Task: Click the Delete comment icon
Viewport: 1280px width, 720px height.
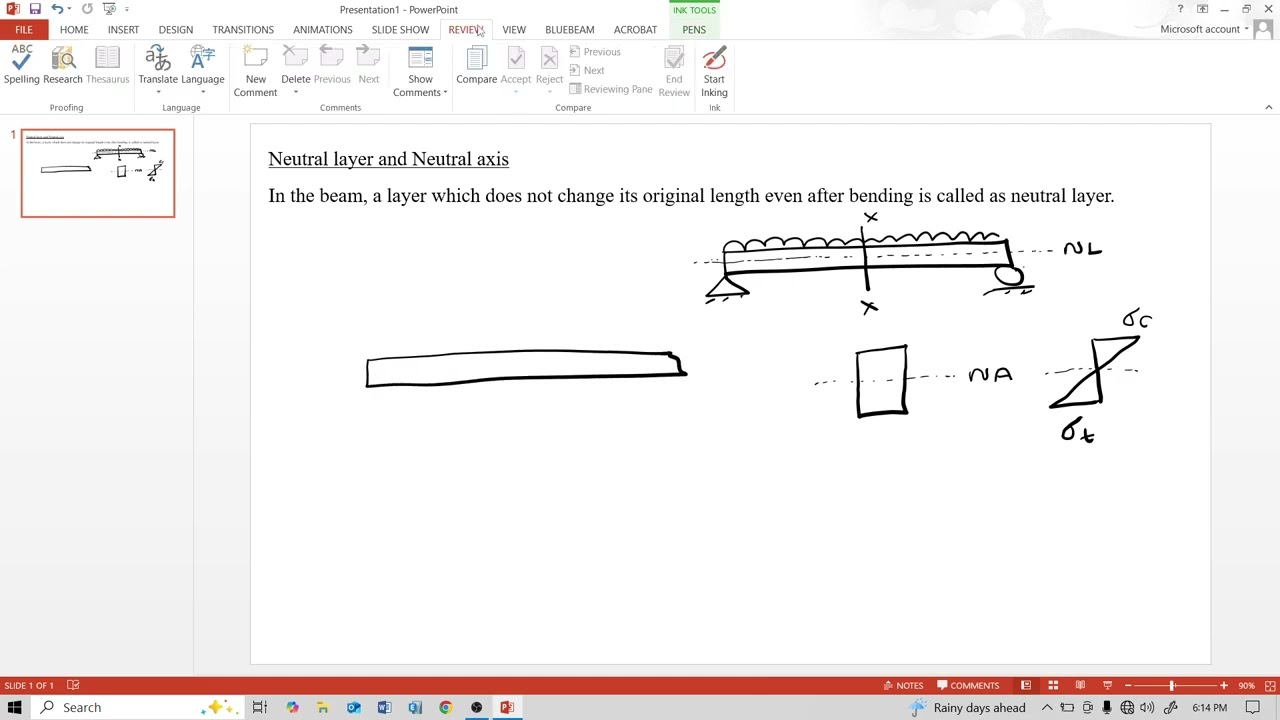Action: (295, 58)
